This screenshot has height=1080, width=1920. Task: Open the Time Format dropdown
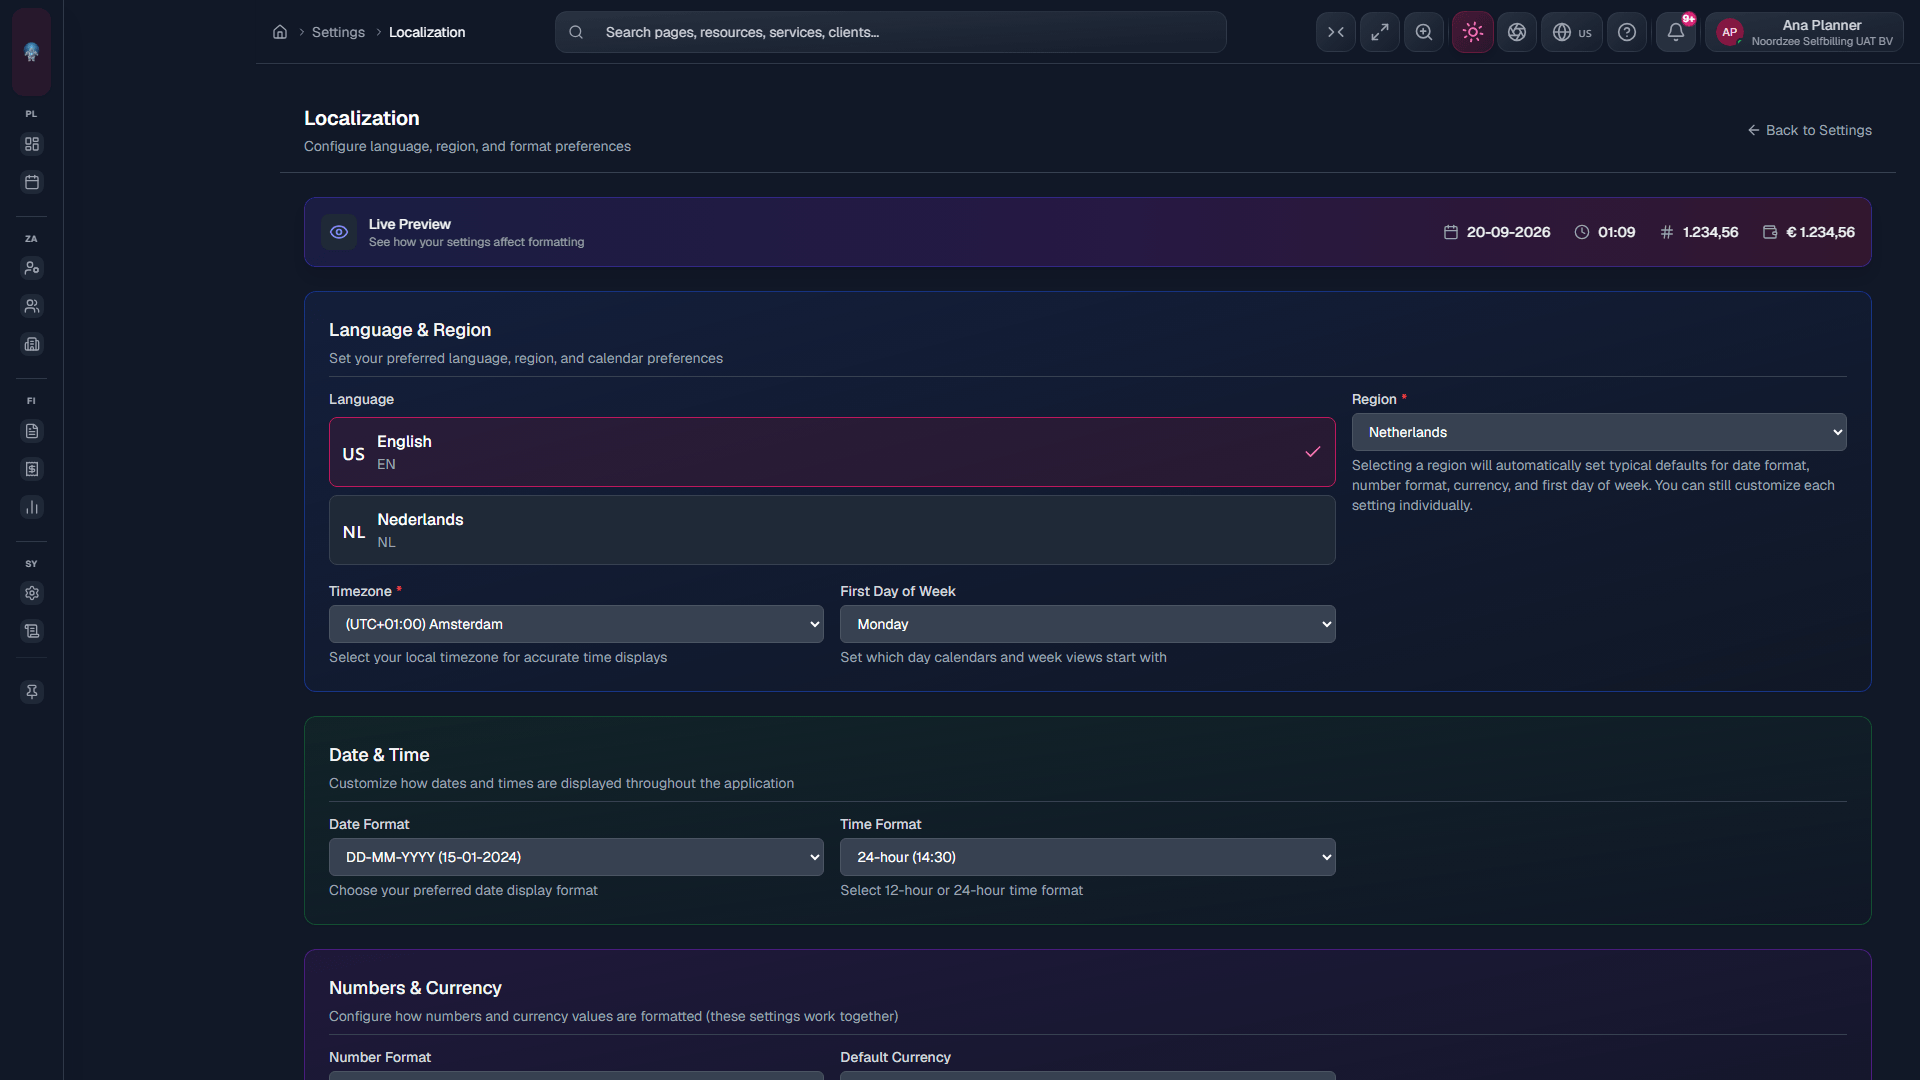(1088, 857)
